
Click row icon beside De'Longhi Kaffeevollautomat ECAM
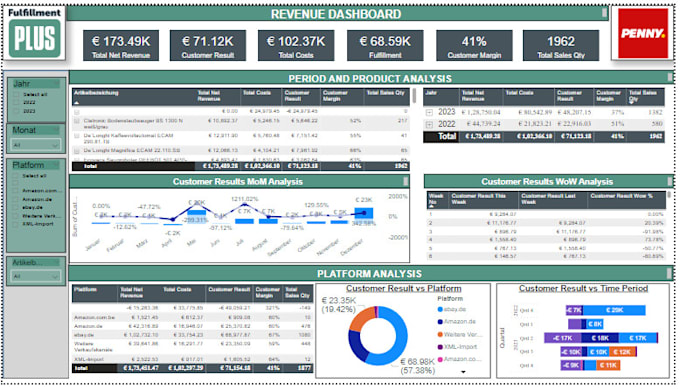point(77,136)
